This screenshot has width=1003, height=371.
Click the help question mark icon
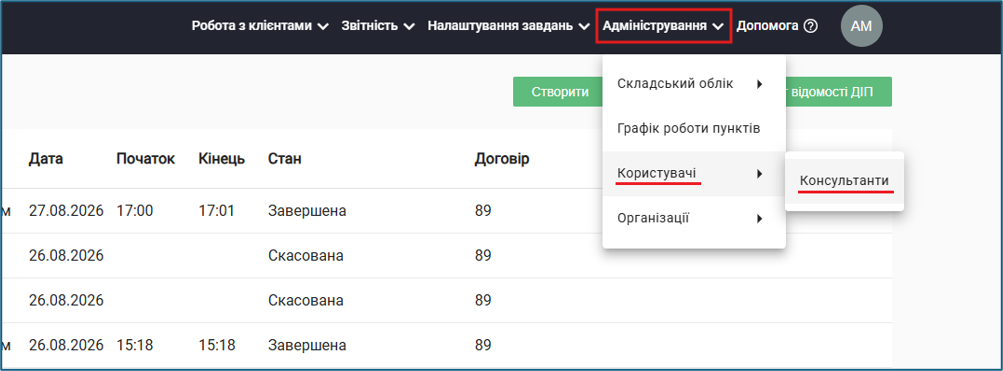pyautogui.click(x=810, y=26)
